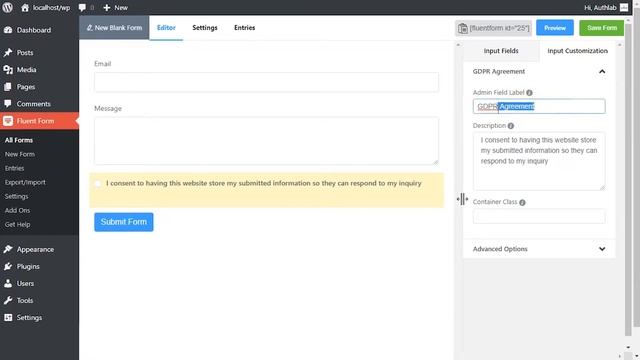Viewport: 640px width, 360px height.
Task: Open Entries in Fluent Form submenu
Action: [x=14, y=168]
